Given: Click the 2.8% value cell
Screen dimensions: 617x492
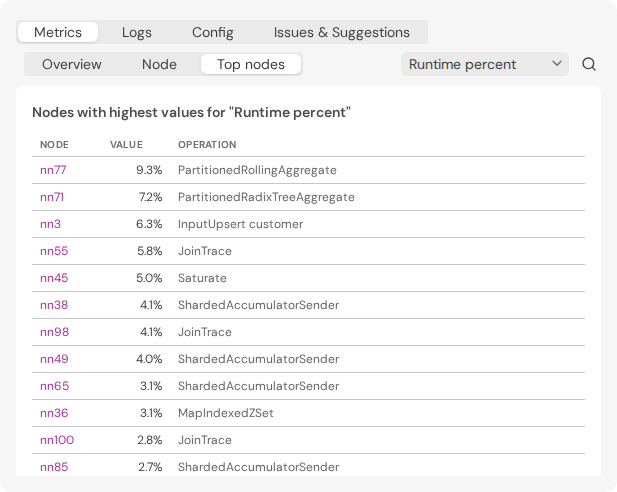Looking at the screenshot, I should 150,440.
